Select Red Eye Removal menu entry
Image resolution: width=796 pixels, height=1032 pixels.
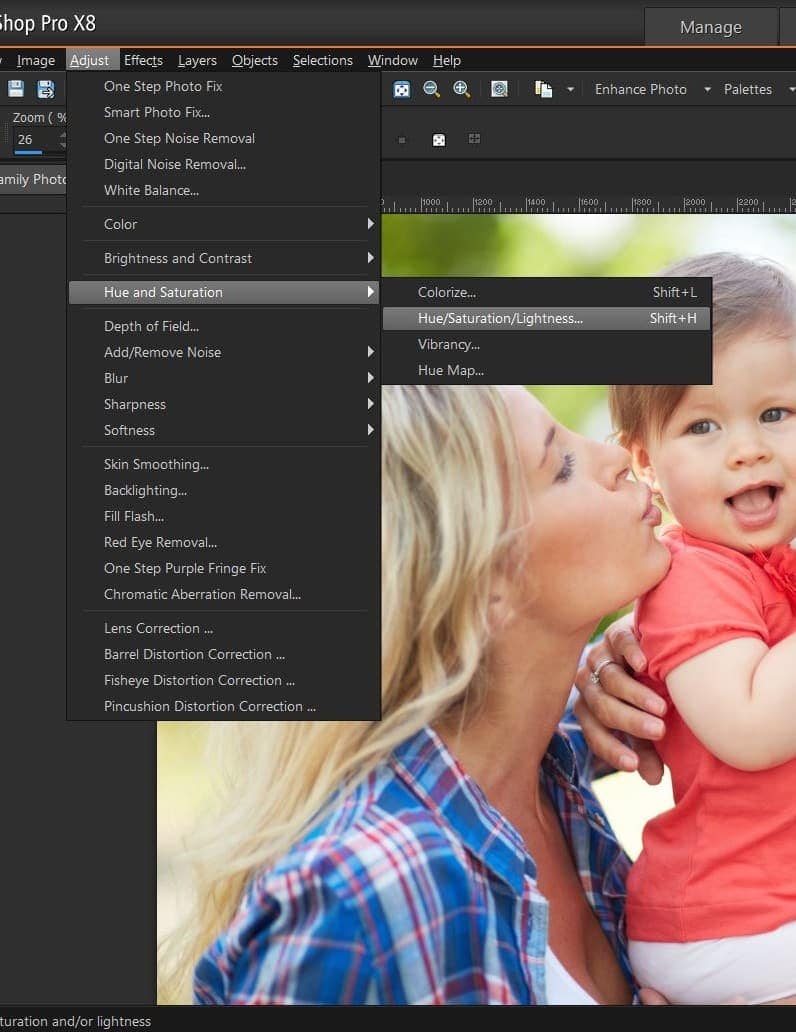[160, 542]
